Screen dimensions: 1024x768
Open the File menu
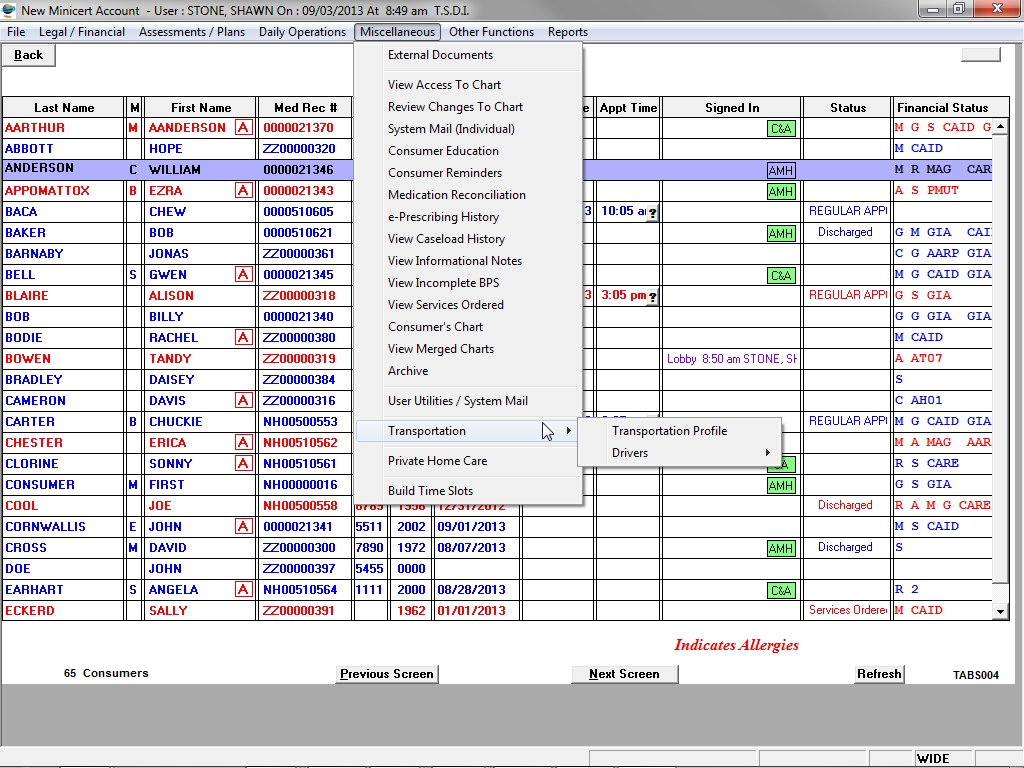click(16, 32)
